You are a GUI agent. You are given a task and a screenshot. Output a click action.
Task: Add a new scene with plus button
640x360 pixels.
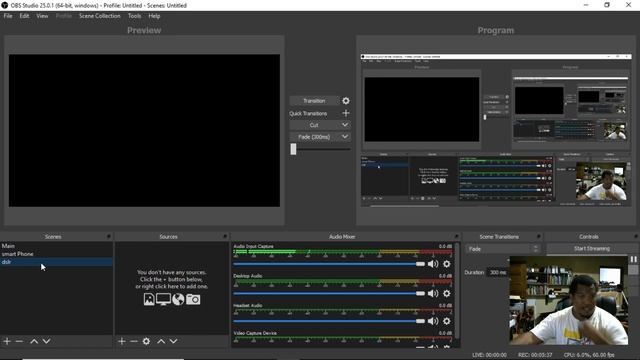click(x=7, y=341)
